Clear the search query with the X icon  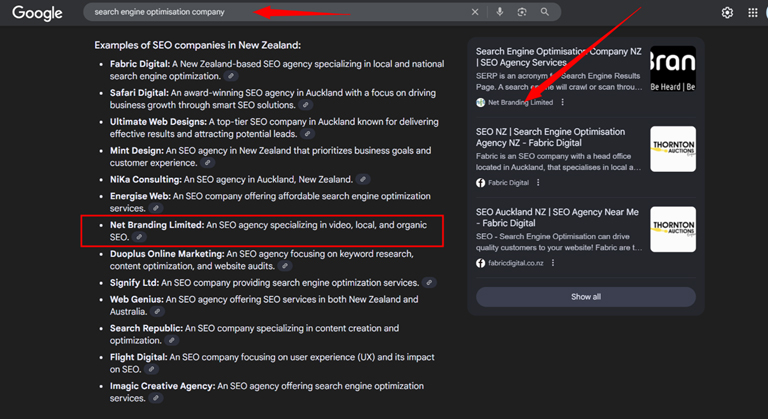click(475, 12)
